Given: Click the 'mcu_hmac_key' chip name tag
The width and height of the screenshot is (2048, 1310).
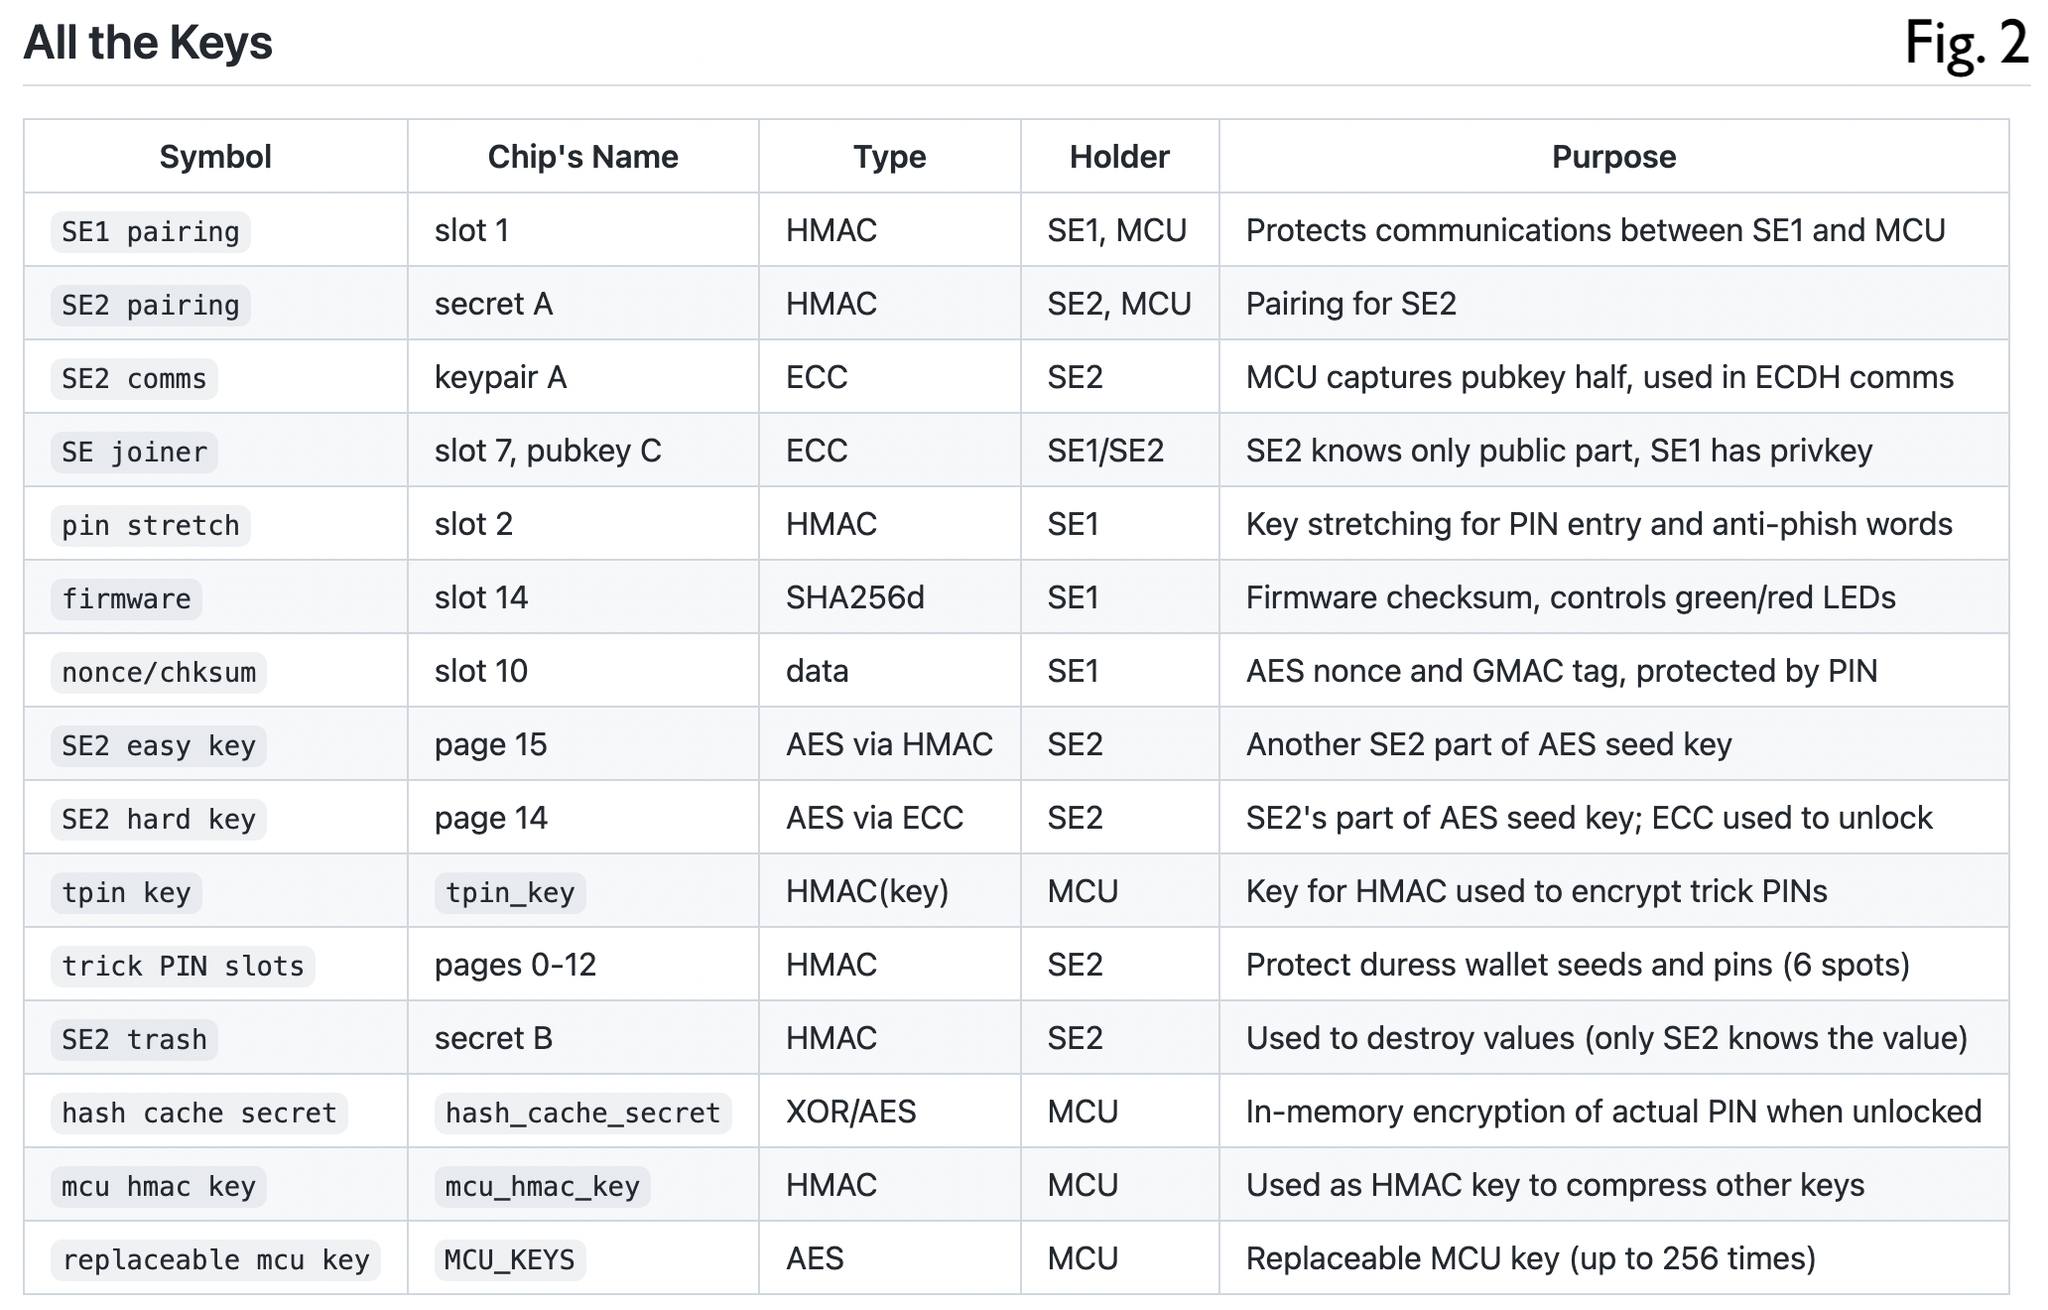Looking at the screenshot, I should click(x=542, y=1187).
